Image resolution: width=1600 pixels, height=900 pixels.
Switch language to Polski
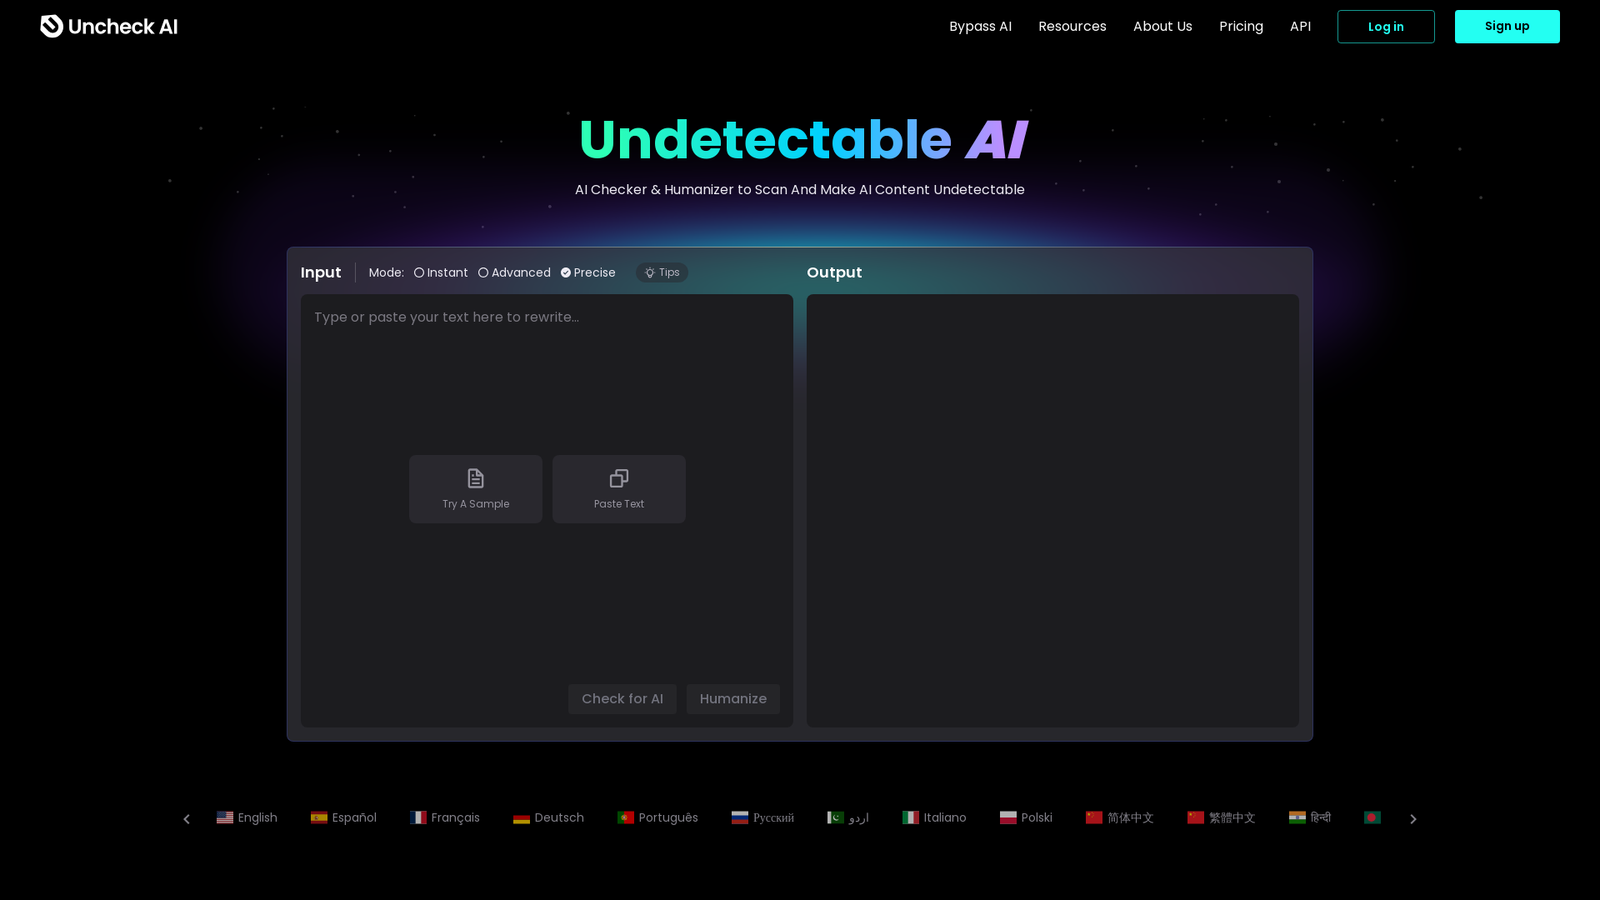click(1026, 818)
